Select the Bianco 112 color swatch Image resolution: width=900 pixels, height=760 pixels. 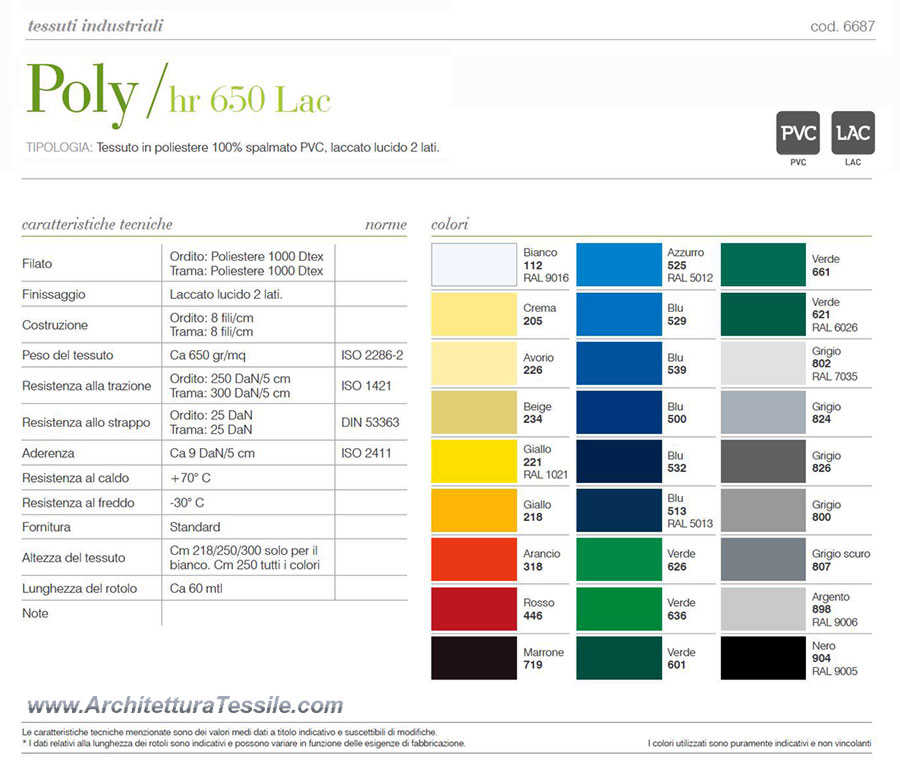[x=474, y=265]
